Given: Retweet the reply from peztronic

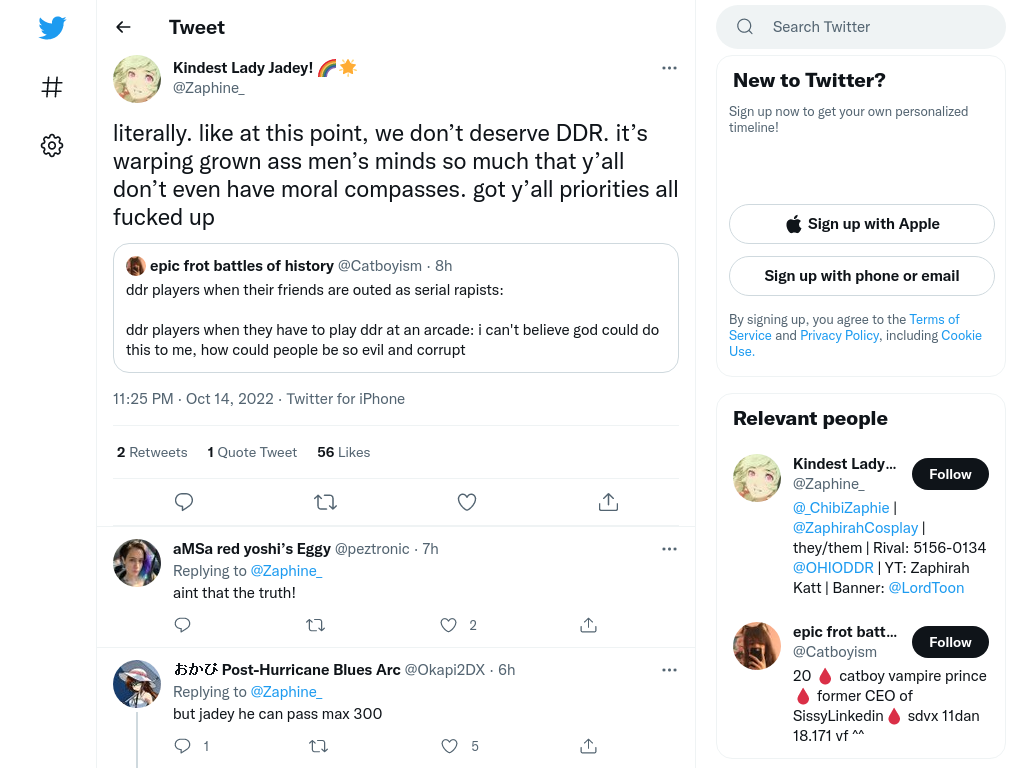Looking at the screenshot, I should tap(315, 625).
